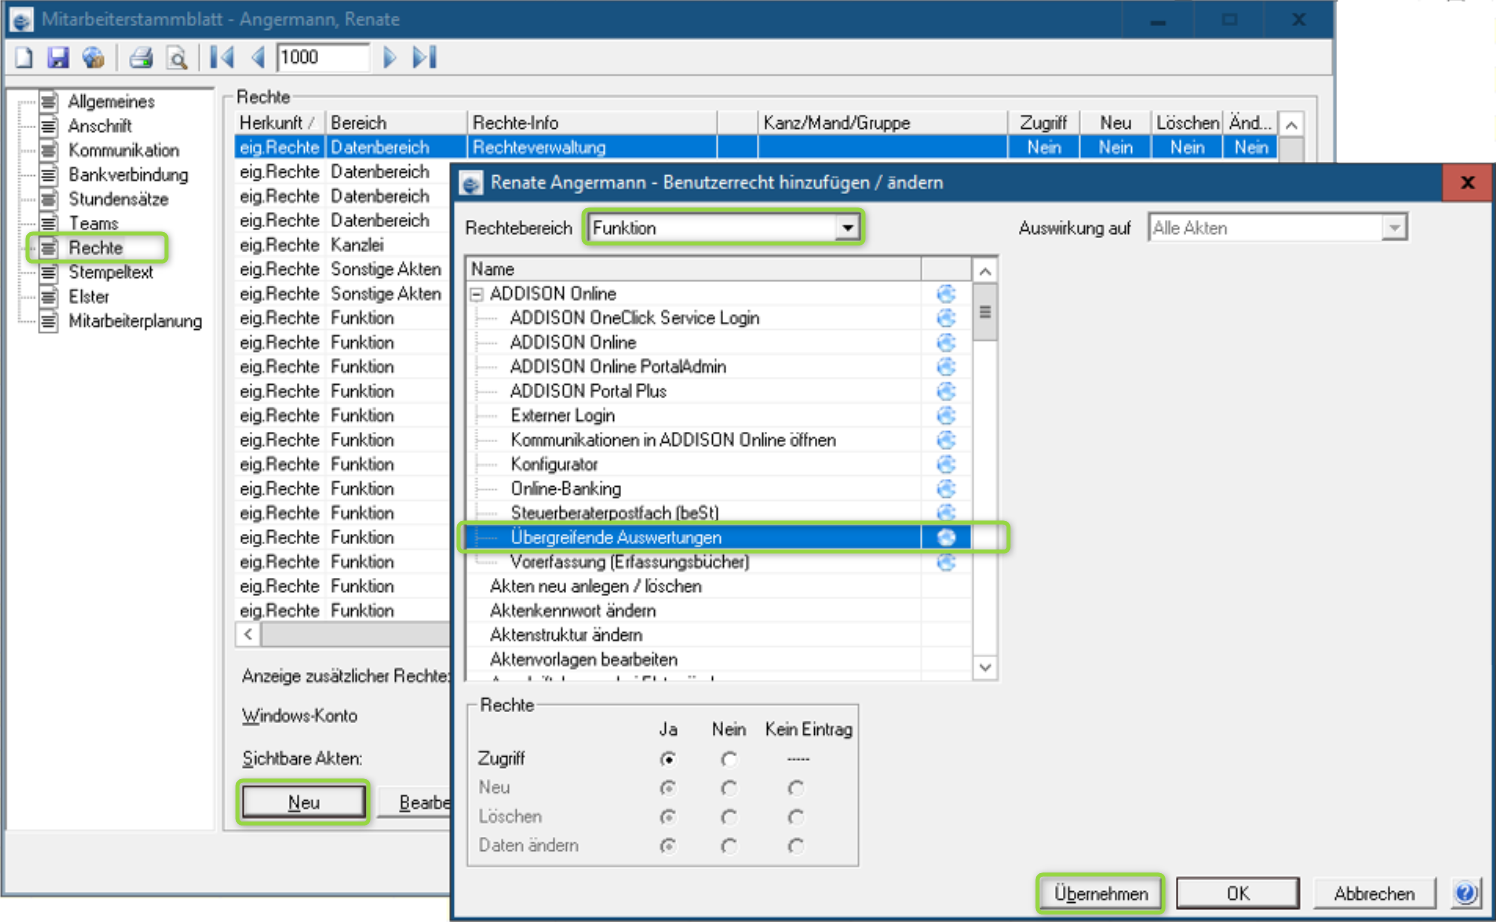The height and width of the screenshot is (922, 1496).
Task: Click the New document icon in toolbar
Action: point(24,58)
